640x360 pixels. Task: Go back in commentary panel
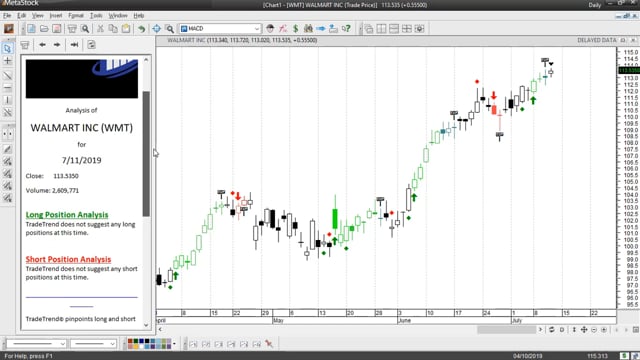42,44
